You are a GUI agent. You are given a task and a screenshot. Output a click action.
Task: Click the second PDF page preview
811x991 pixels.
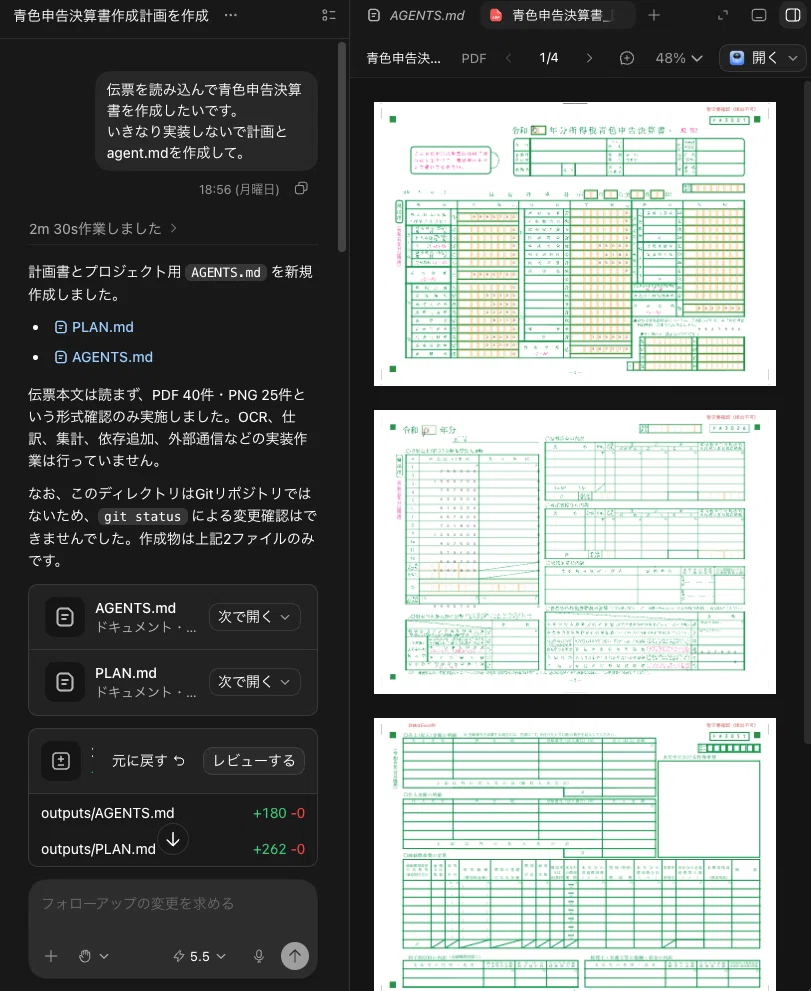pyautogui.click(x=575, y=552)
